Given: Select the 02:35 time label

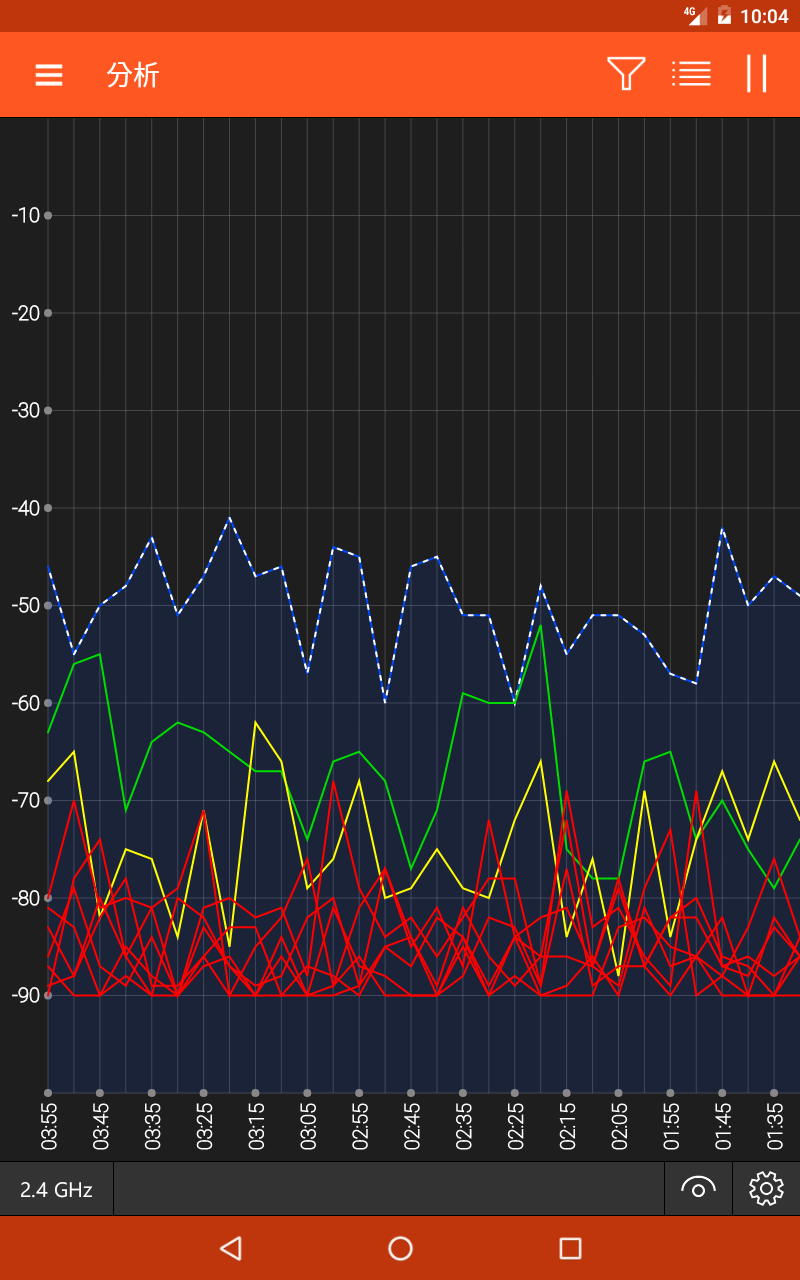Looking at the screenshot, I should (464, 1126).
